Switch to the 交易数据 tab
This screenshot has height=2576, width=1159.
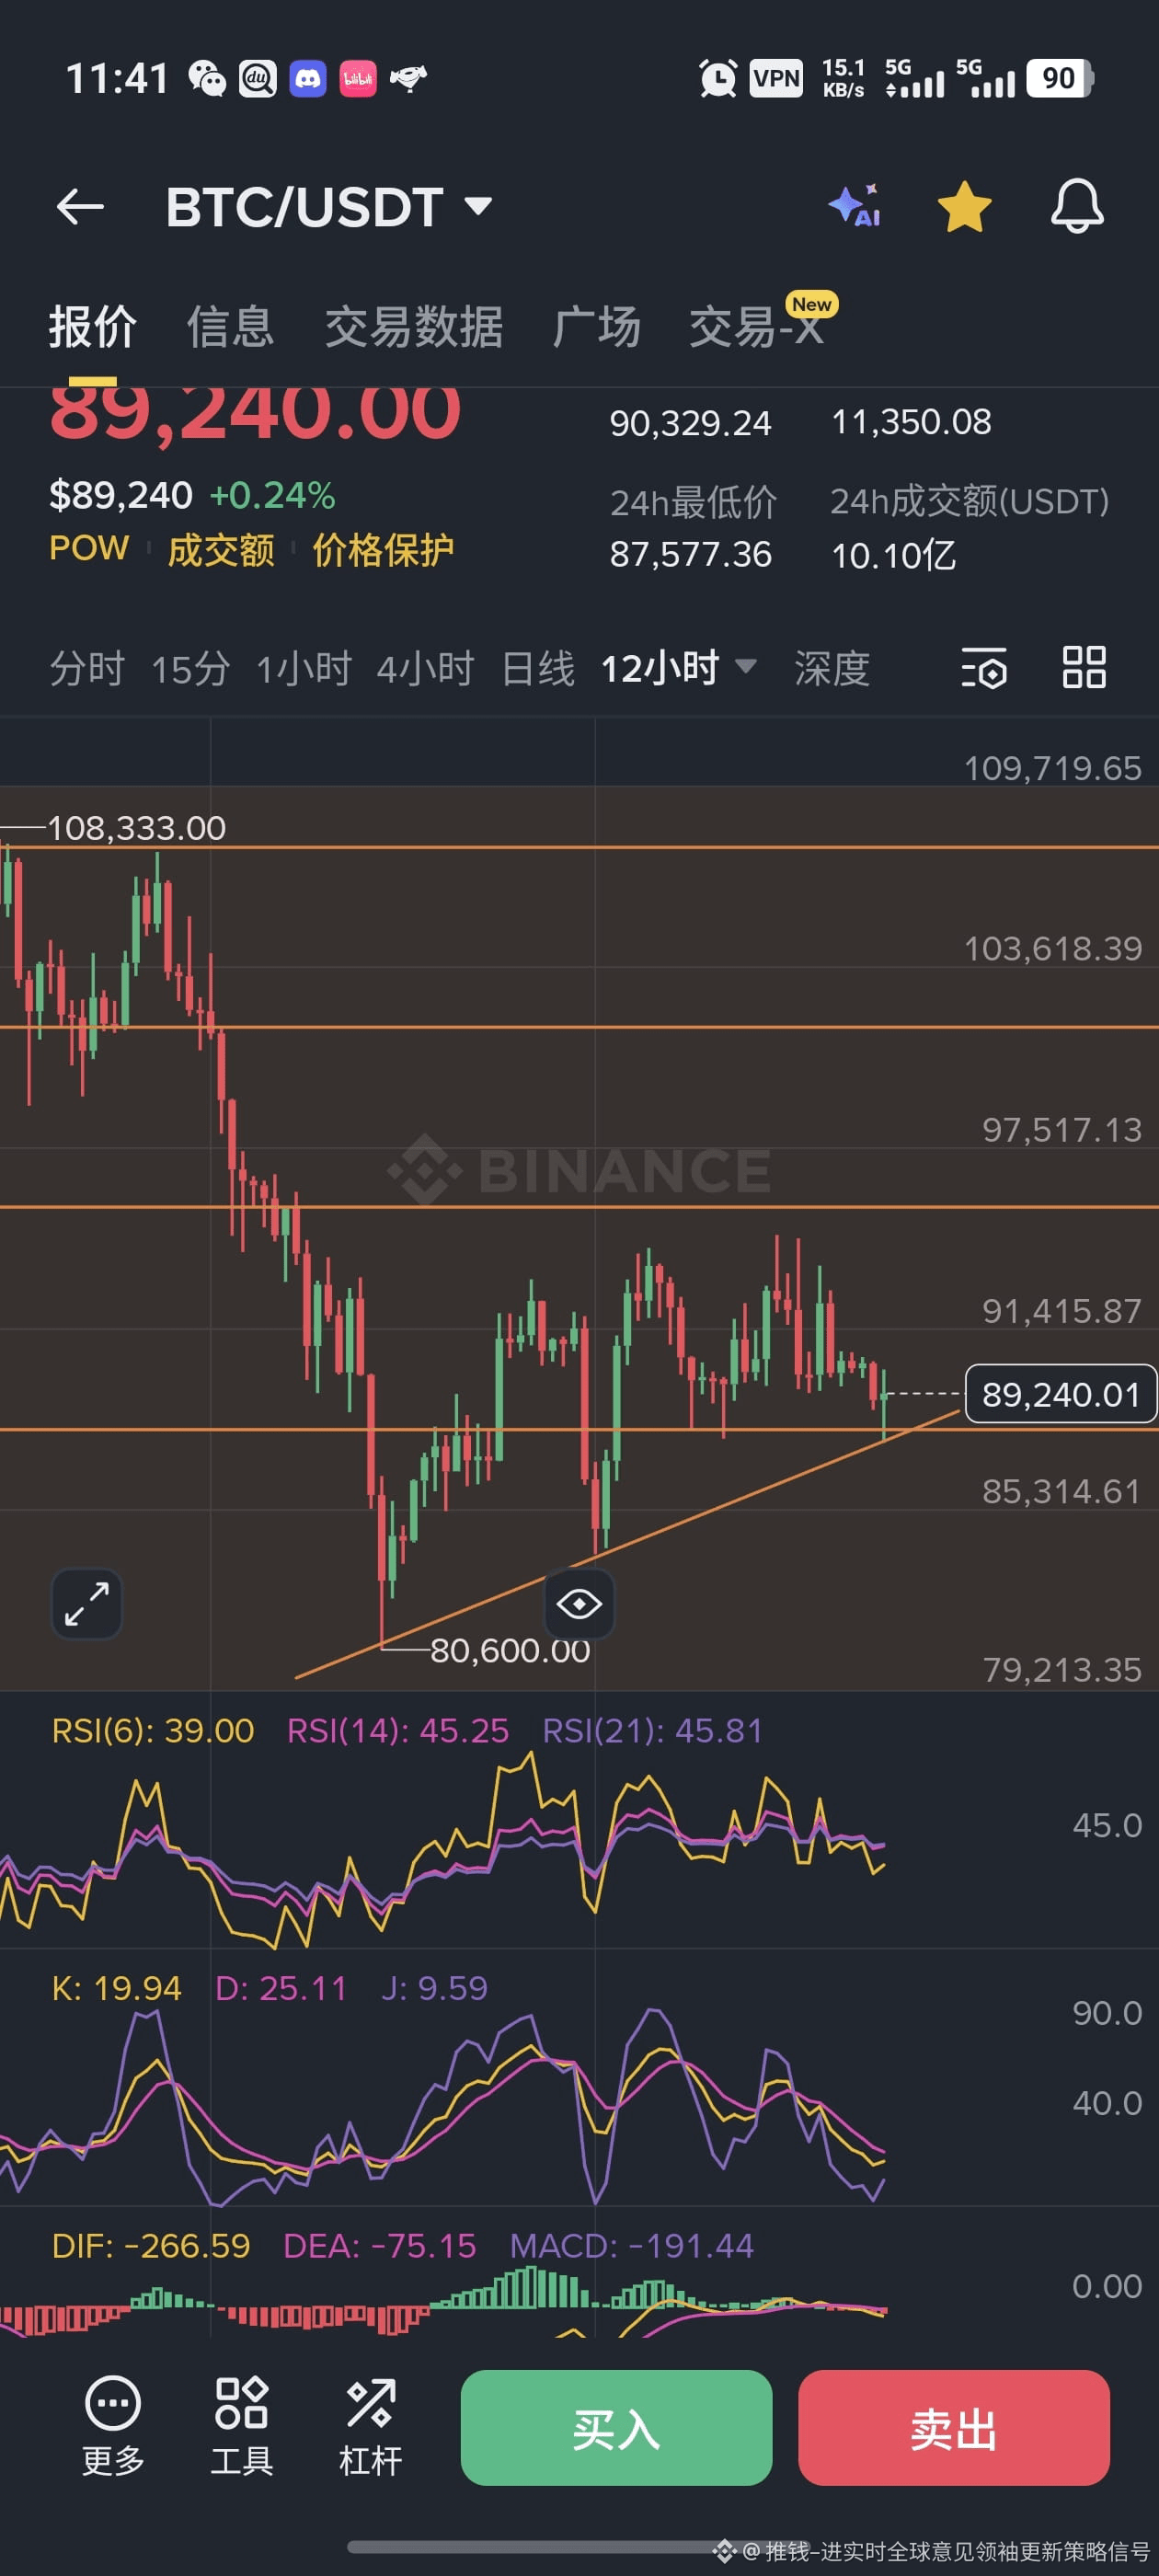coord(413,327)
